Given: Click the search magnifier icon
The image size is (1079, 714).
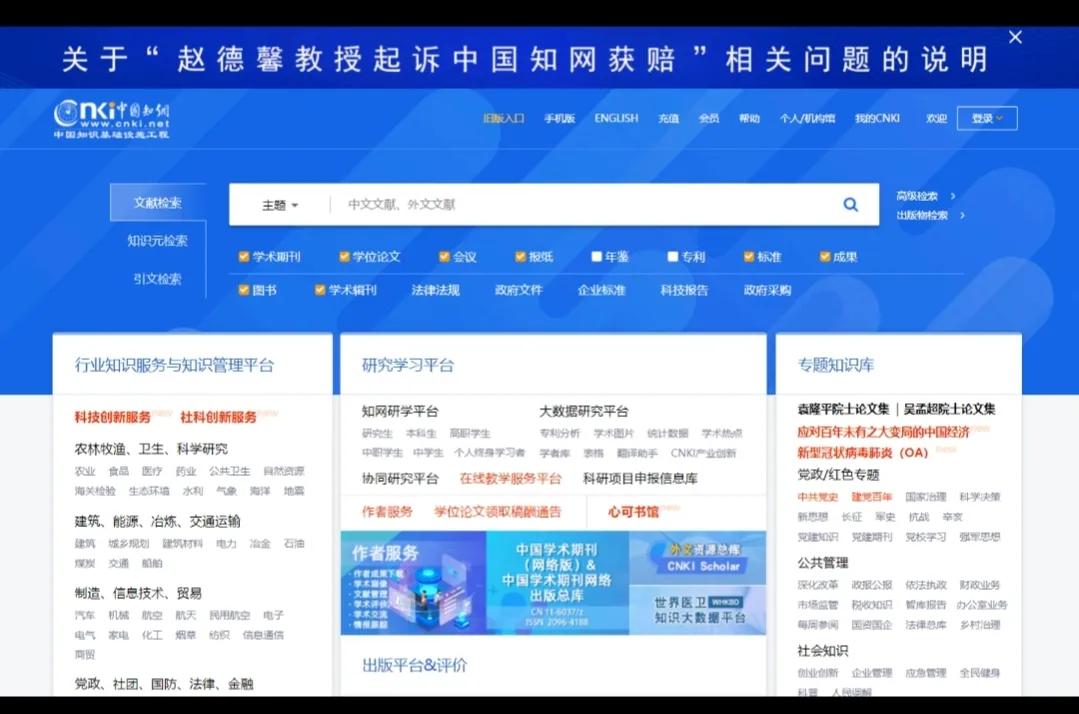Looking at the screenshot, I should [850, 203].
